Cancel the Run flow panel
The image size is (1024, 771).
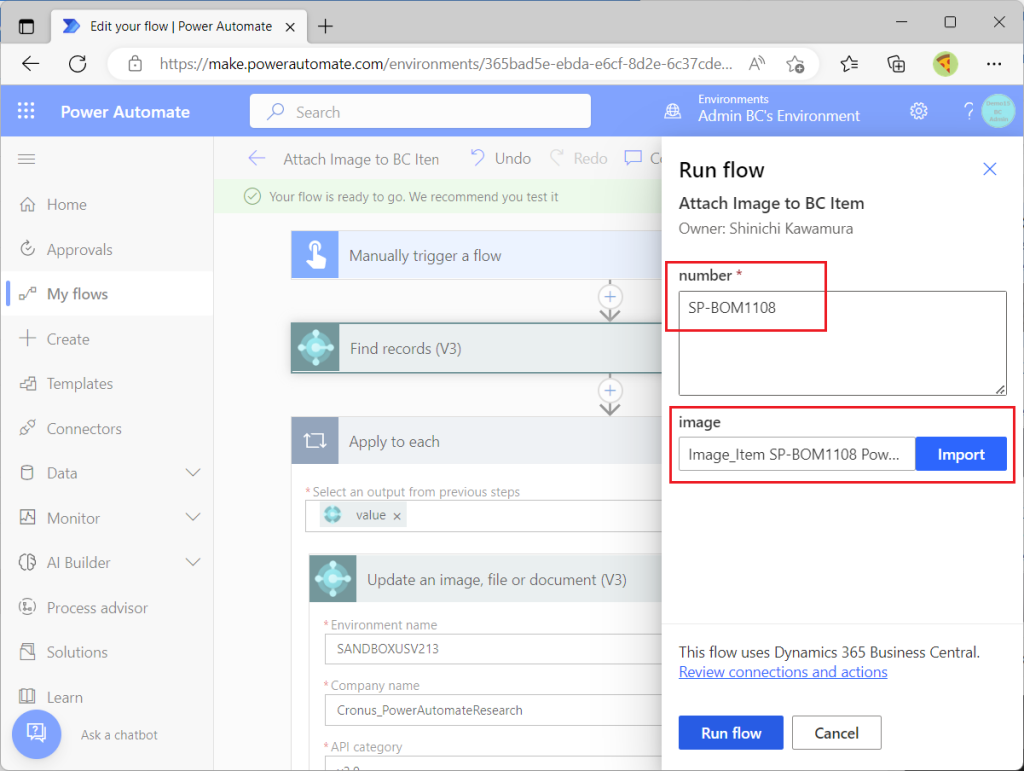point(837,733)
